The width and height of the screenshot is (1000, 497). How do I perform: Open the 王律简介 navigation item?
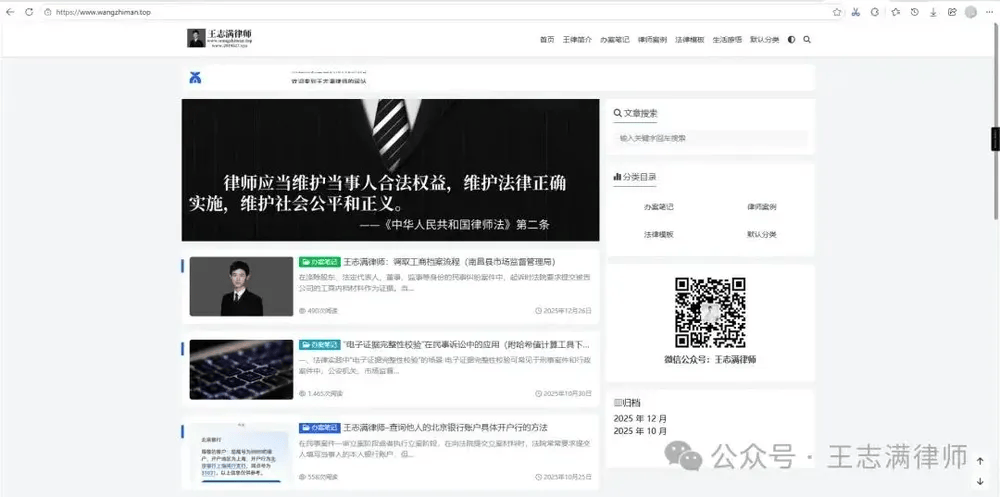pyautogui.click(x=577, y=40)
